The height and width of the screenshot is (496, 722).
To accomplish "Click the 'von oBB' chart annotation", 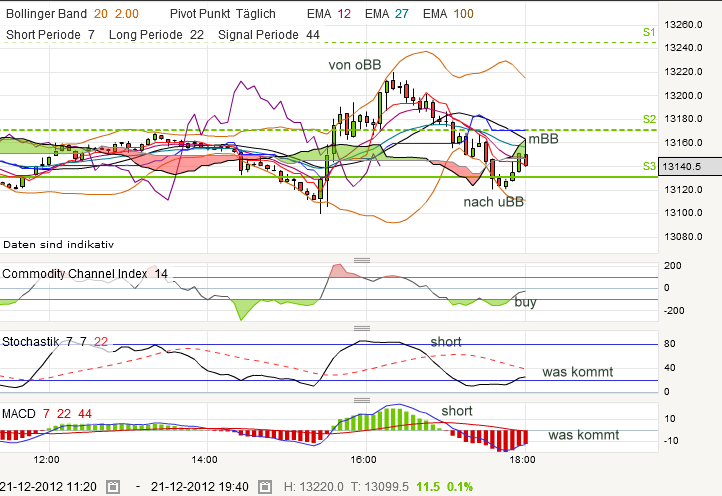I will click(x=355, y=65).
